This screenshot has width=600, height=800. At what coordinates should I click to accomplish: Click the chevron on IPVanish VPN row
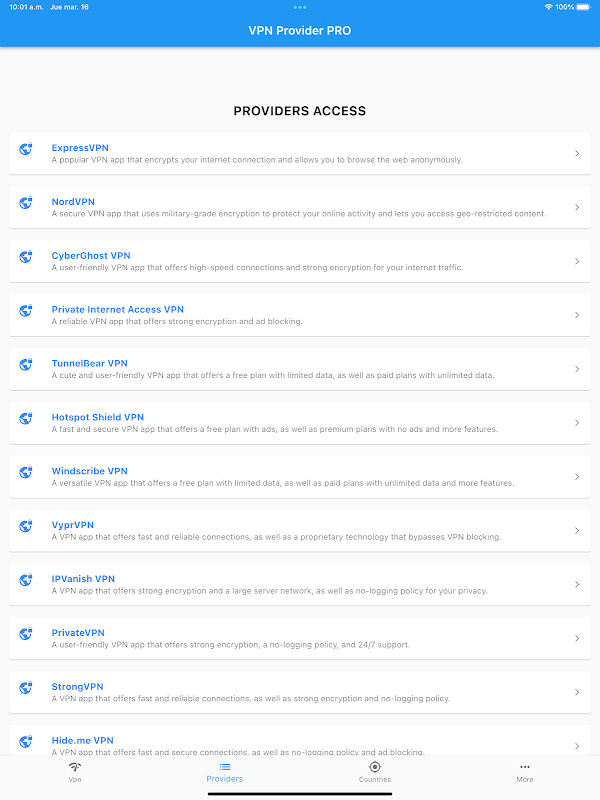click(x=577, y=585)
